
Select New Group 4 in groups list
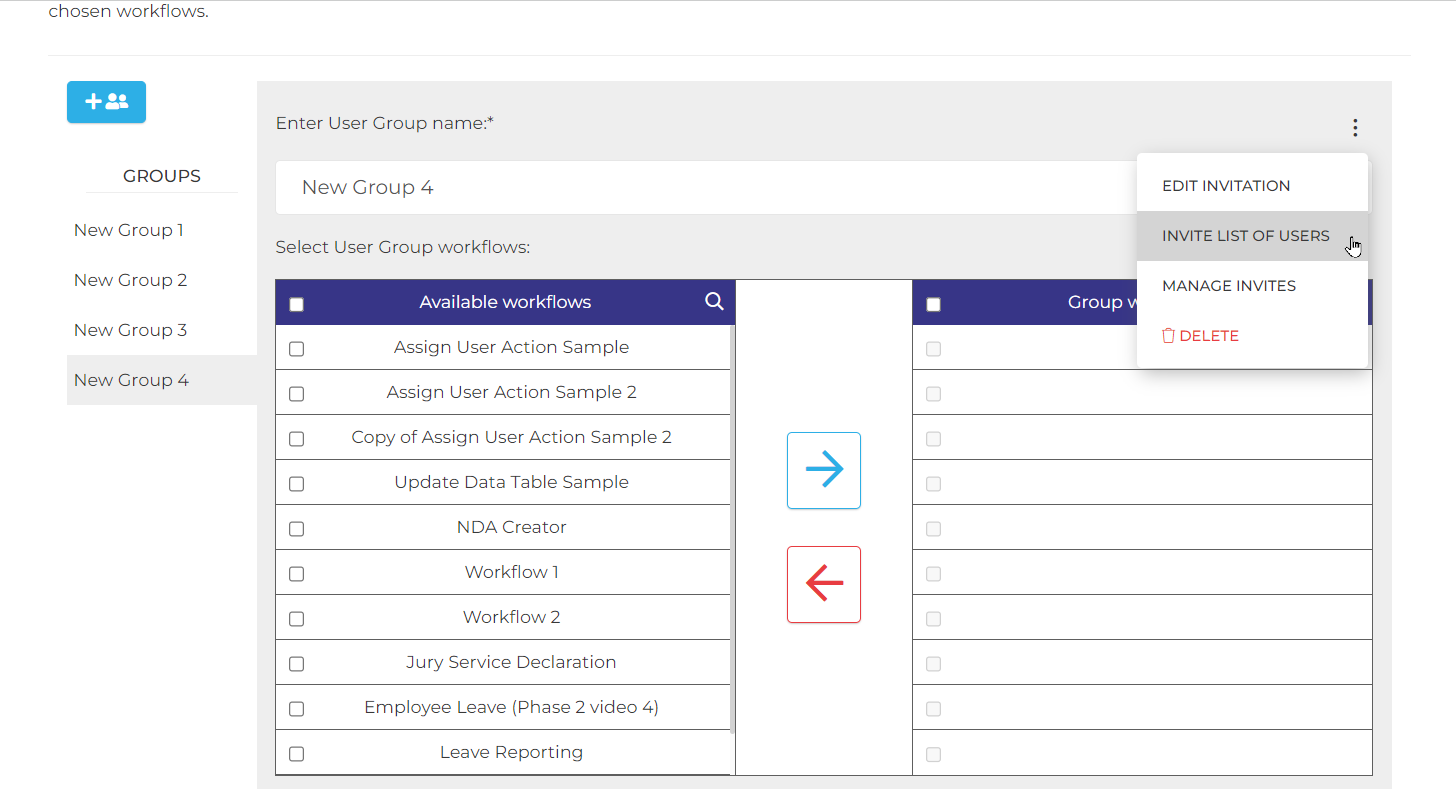162,380
